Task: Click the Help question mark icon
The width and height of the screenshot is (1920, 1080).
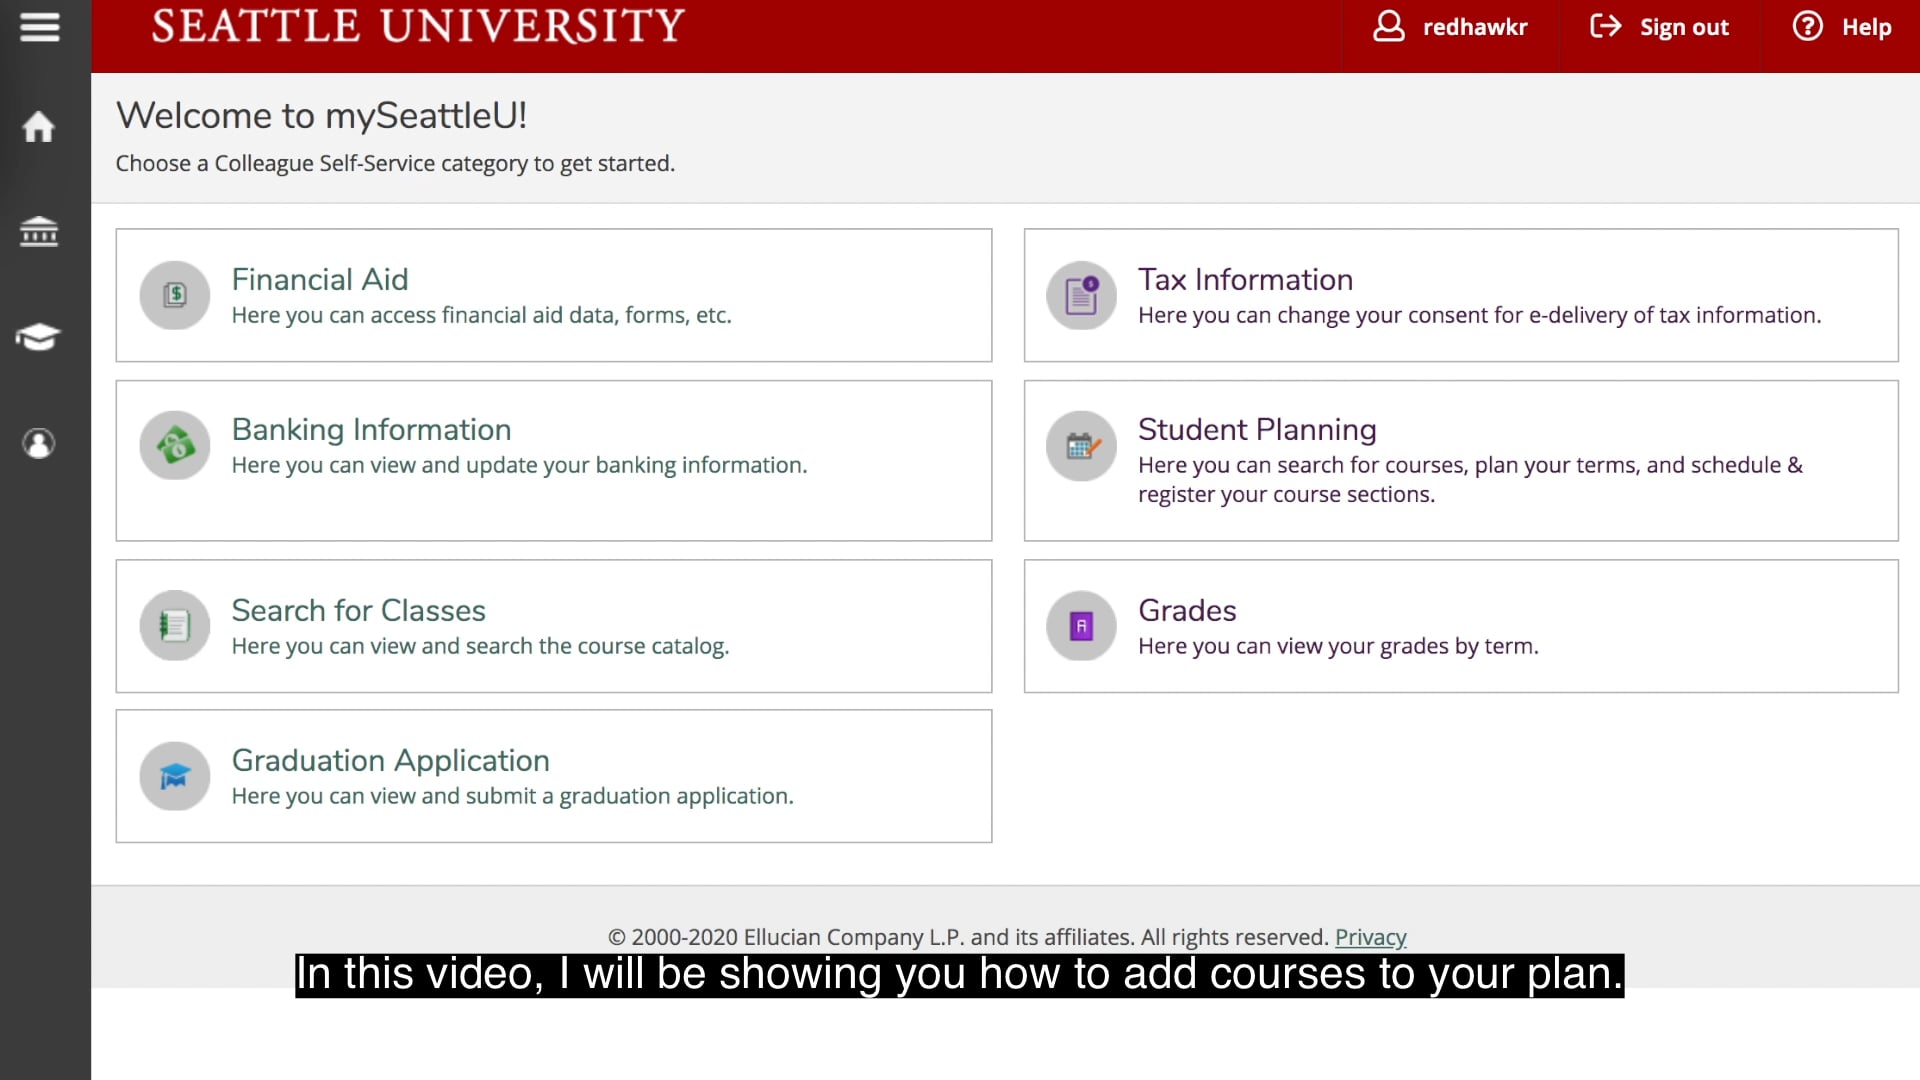Action: coord(1807,26)
